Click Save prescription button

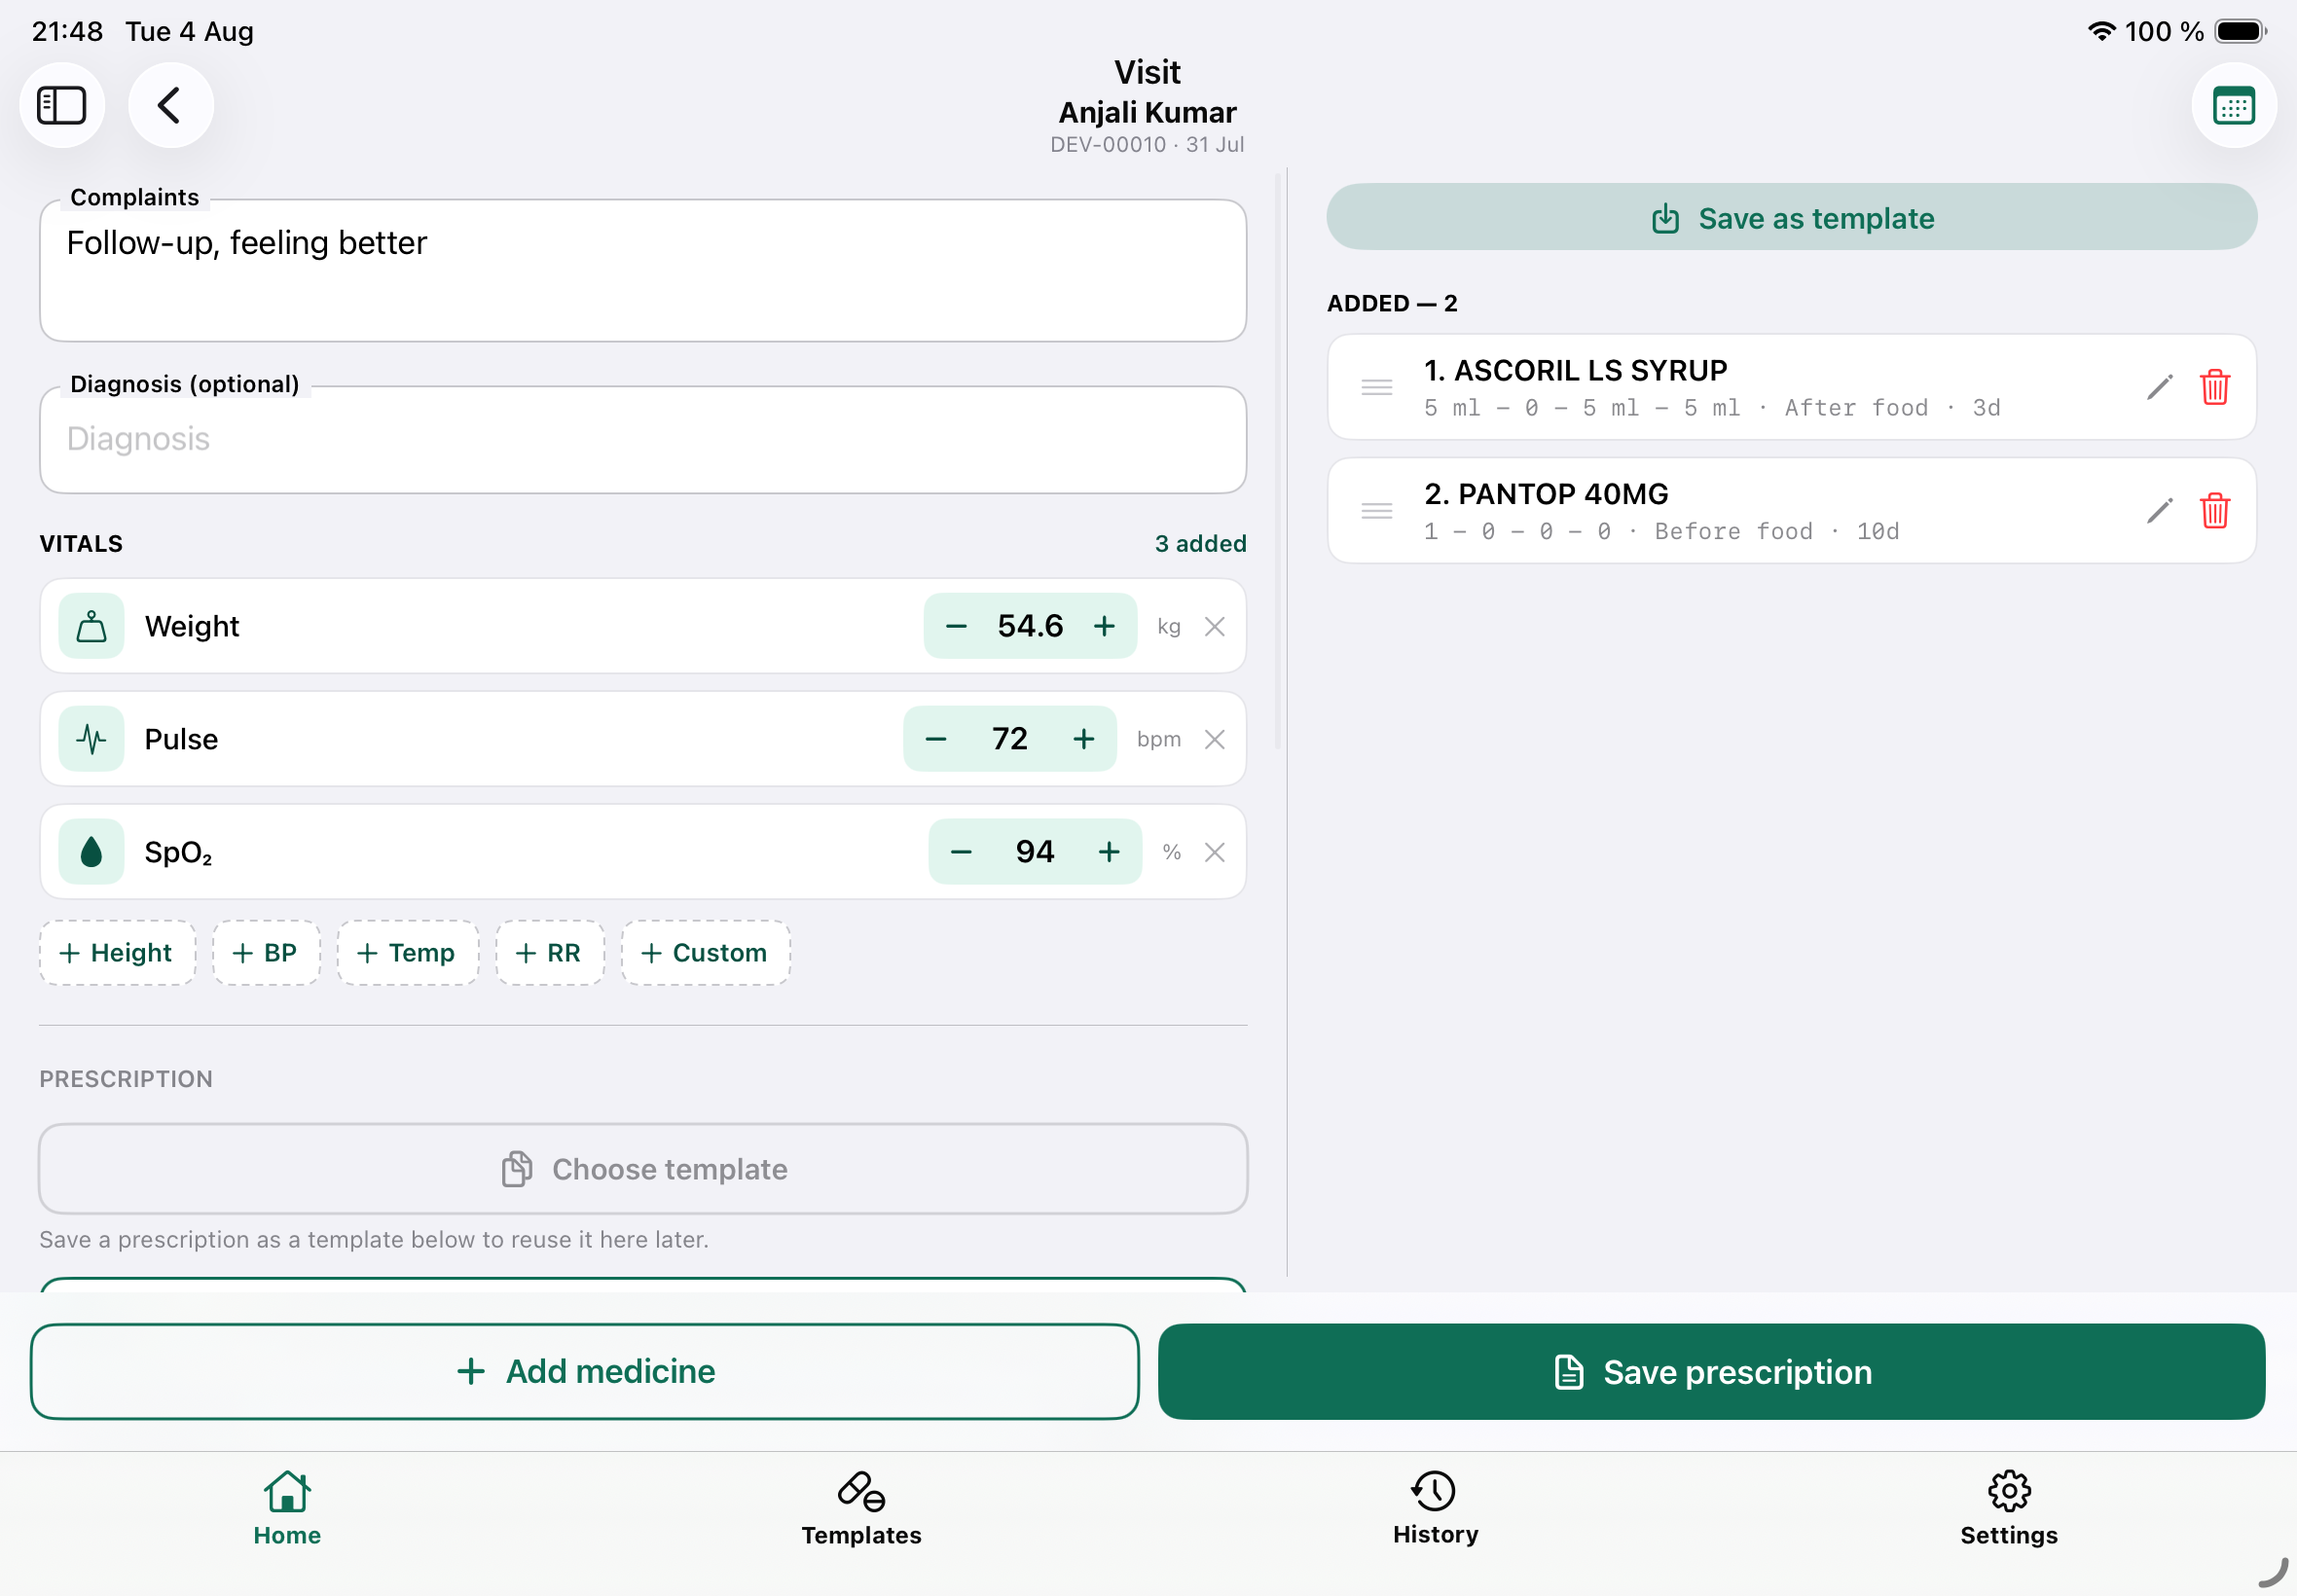pyautogui.click(x=1711, y=1371)
